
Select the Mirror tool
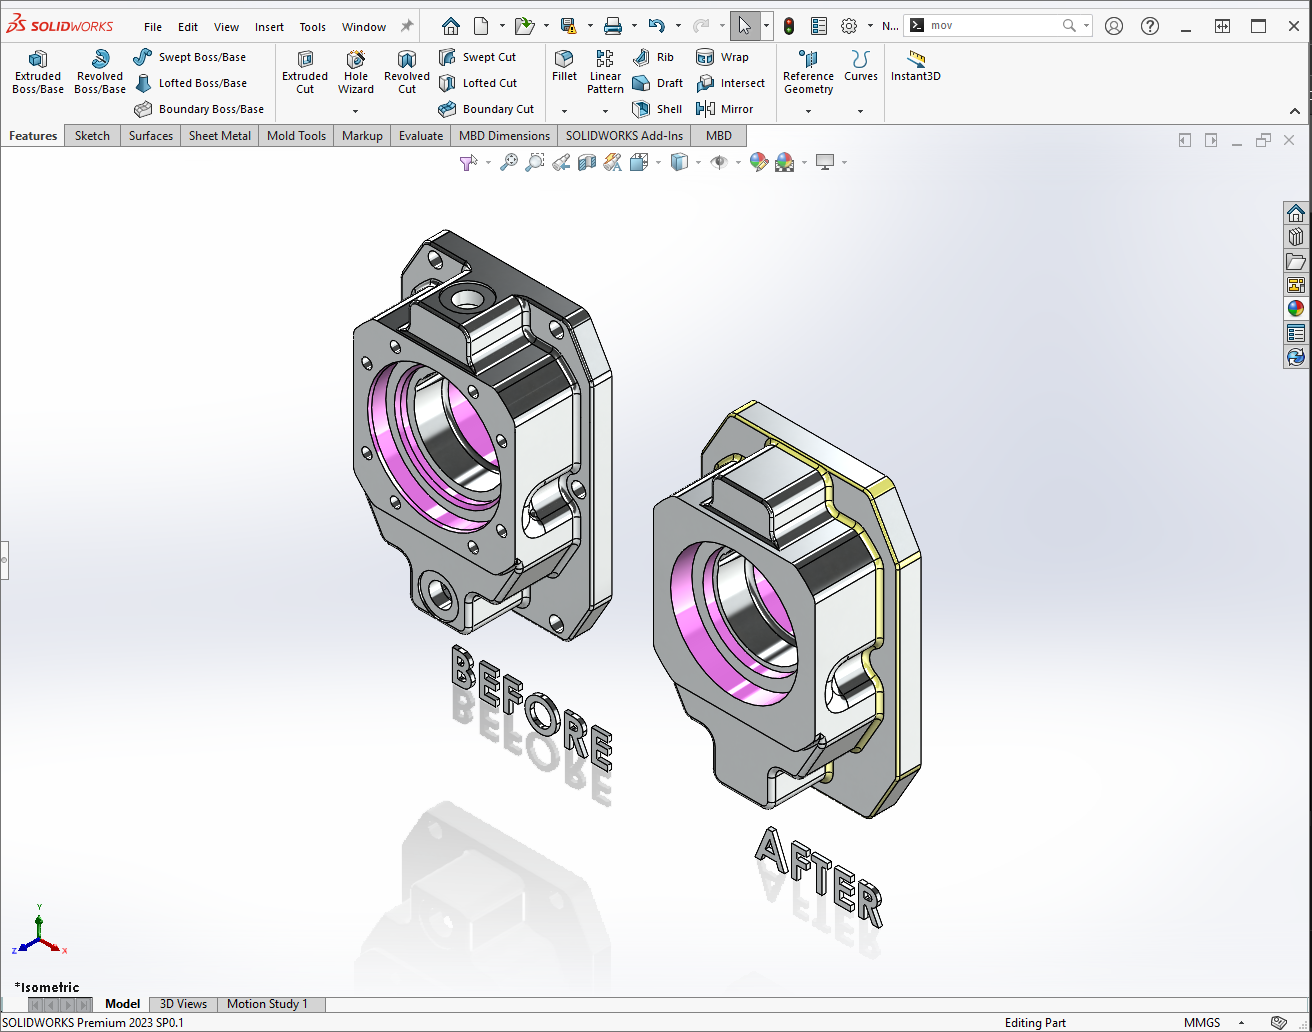click(725, 109)
